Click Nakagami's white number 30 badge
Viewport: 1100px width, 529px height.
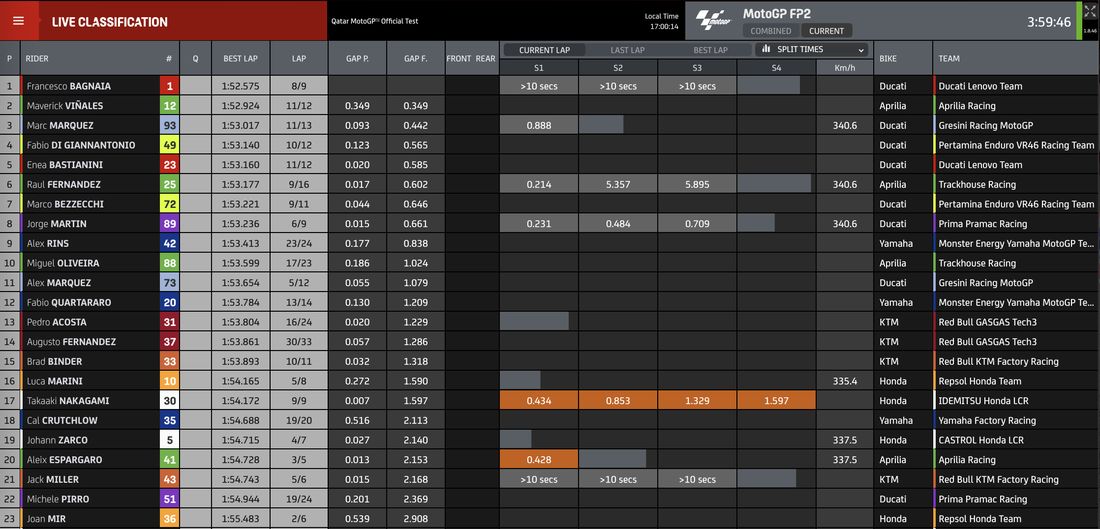168,401
